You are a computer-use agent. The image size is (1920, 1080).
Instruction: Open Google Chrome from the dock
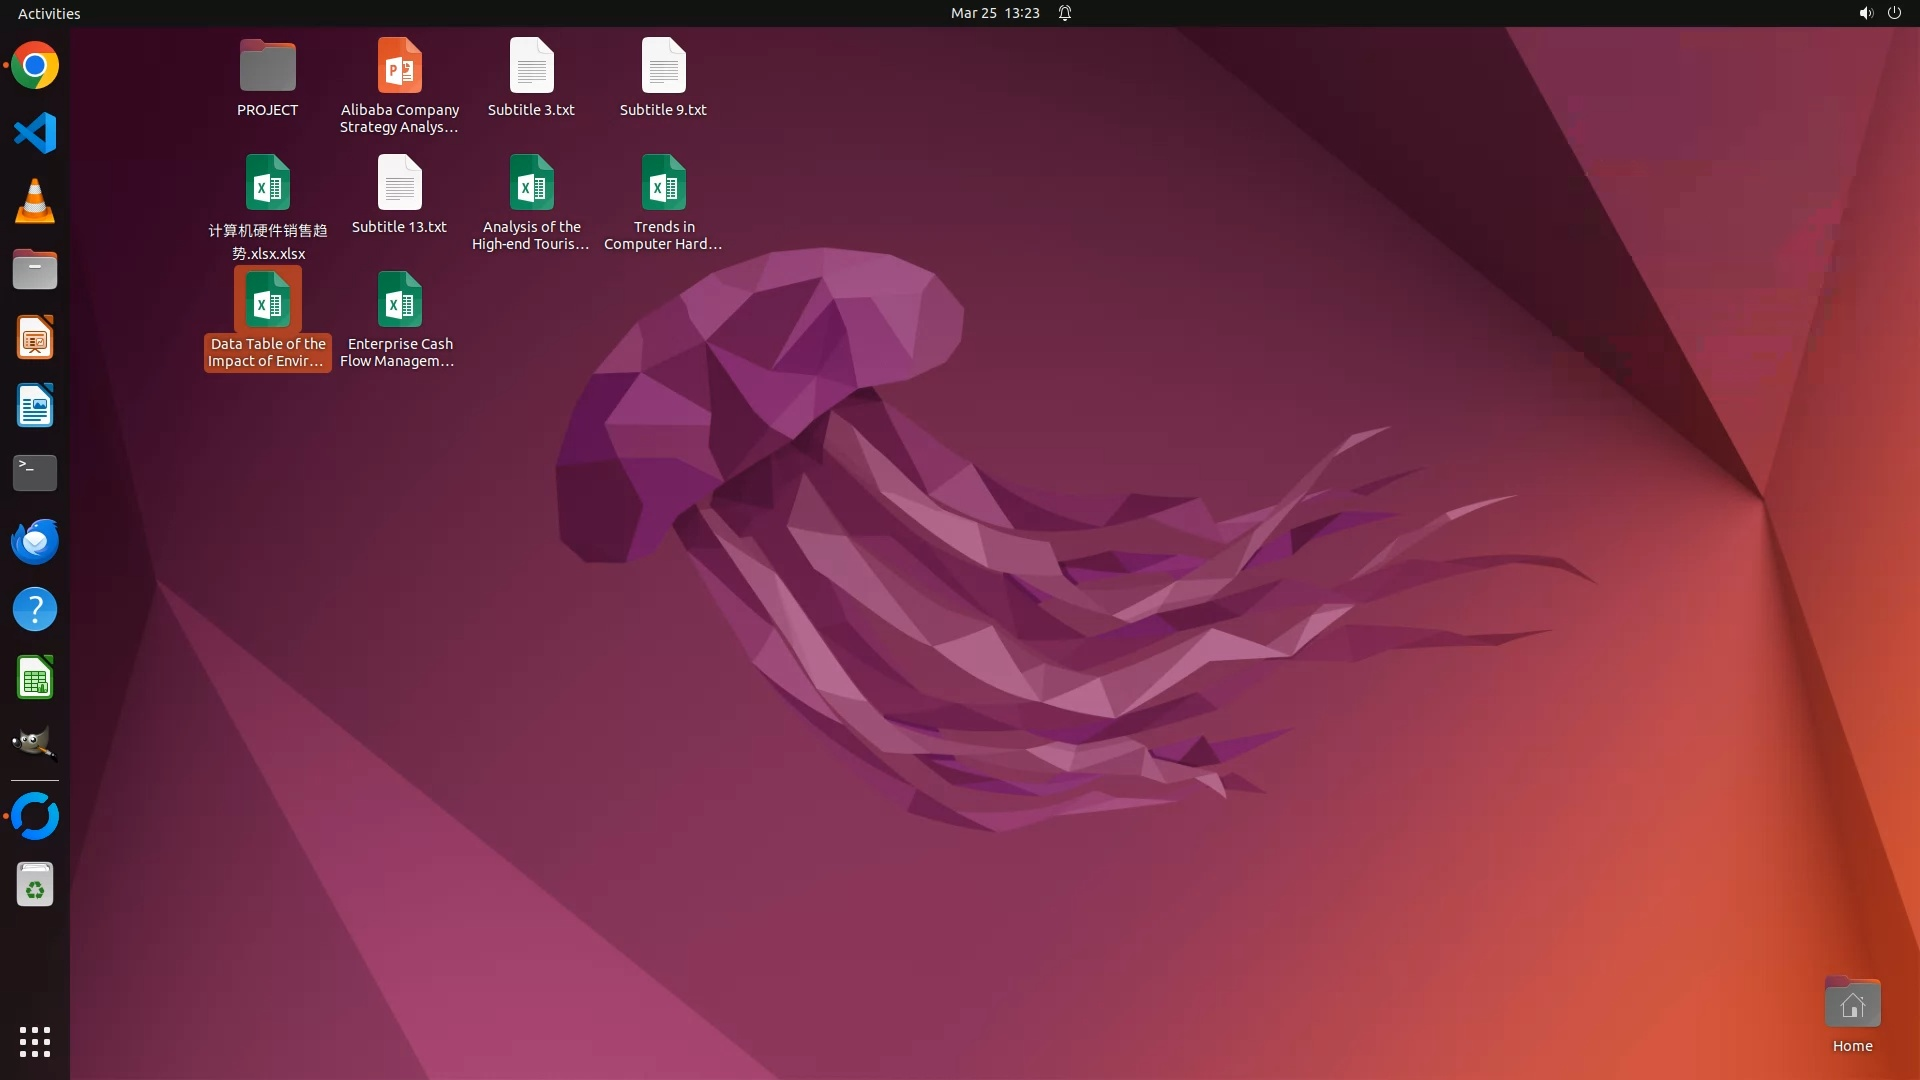pos(35,66)
